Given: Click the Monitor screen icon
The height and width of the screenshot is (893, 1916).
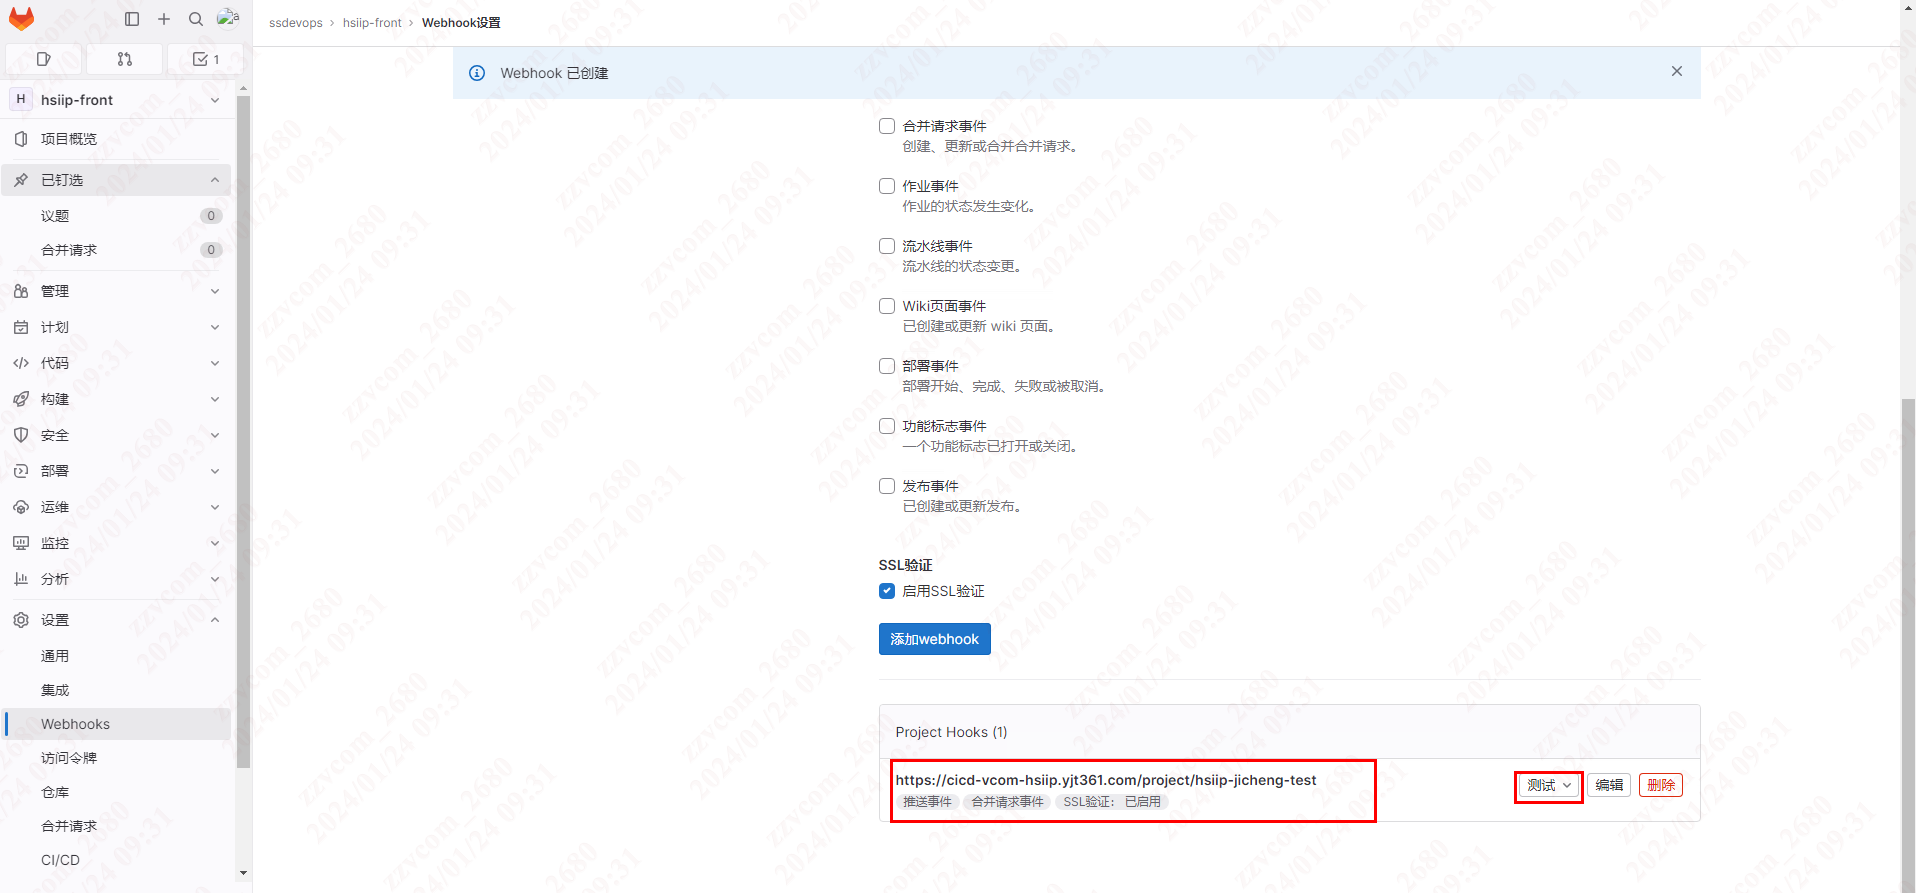Looking at the screenshot, I should (21, 543).
